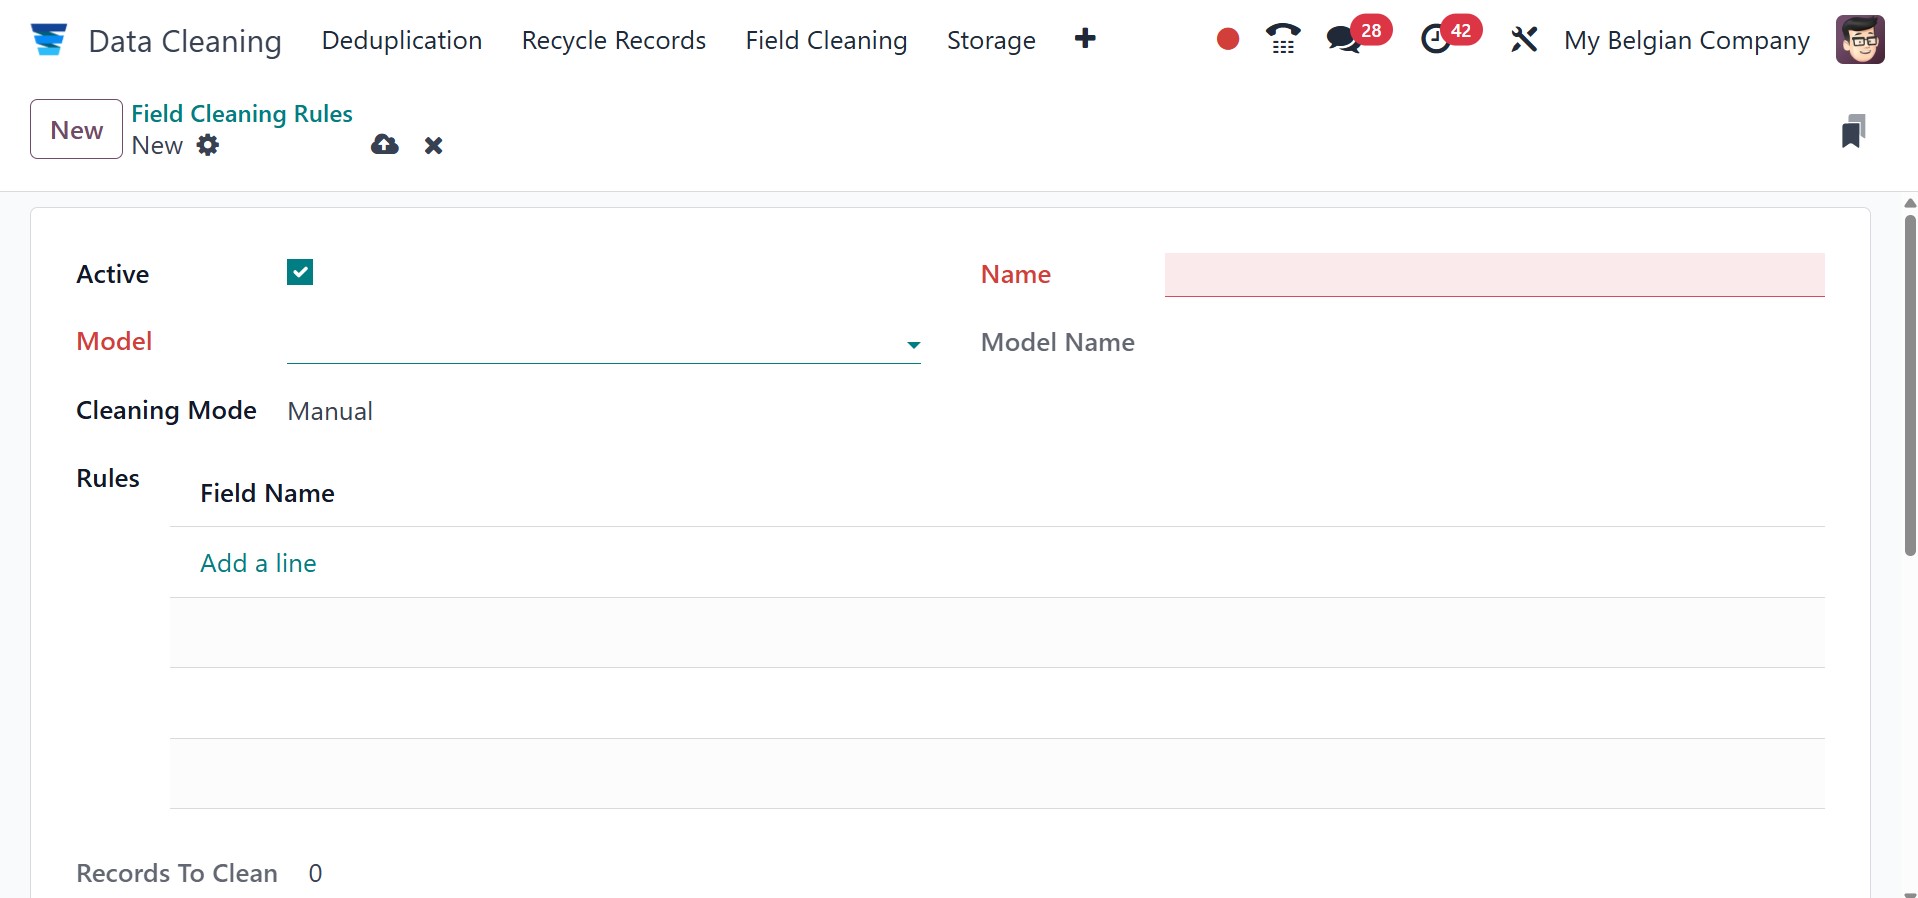Open the Field Cleaning menu
The width and height of the screenshot is (1918, 898).
tap(826, 40)
